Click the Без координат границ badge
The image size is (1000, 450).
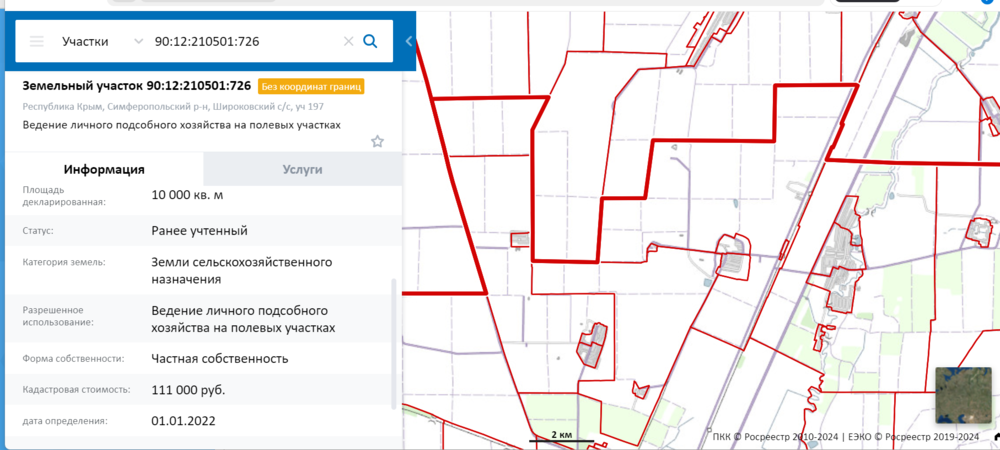(x=311, y=86)
